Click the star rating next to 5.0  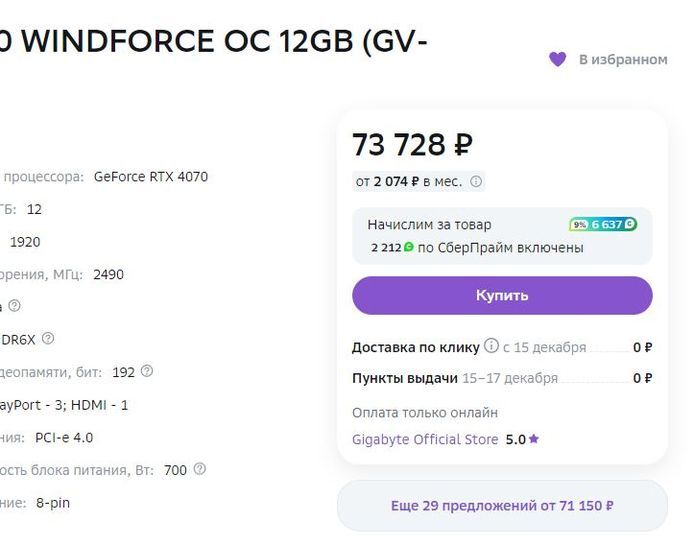(534, 440)
